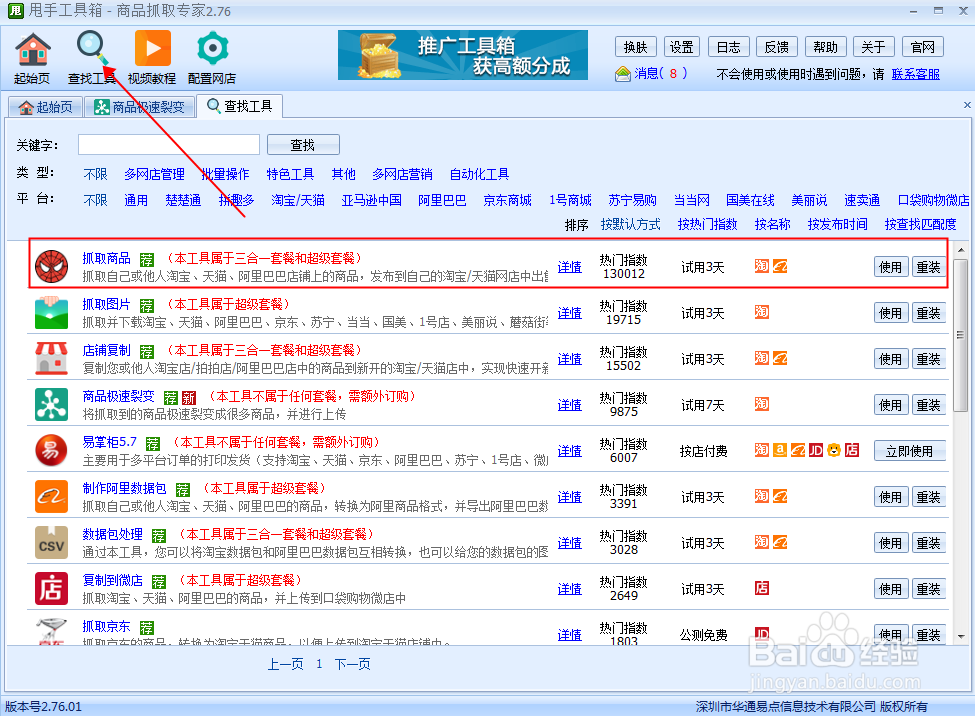Click the 易掌柜5.7 red circle icon

[52, 450]
